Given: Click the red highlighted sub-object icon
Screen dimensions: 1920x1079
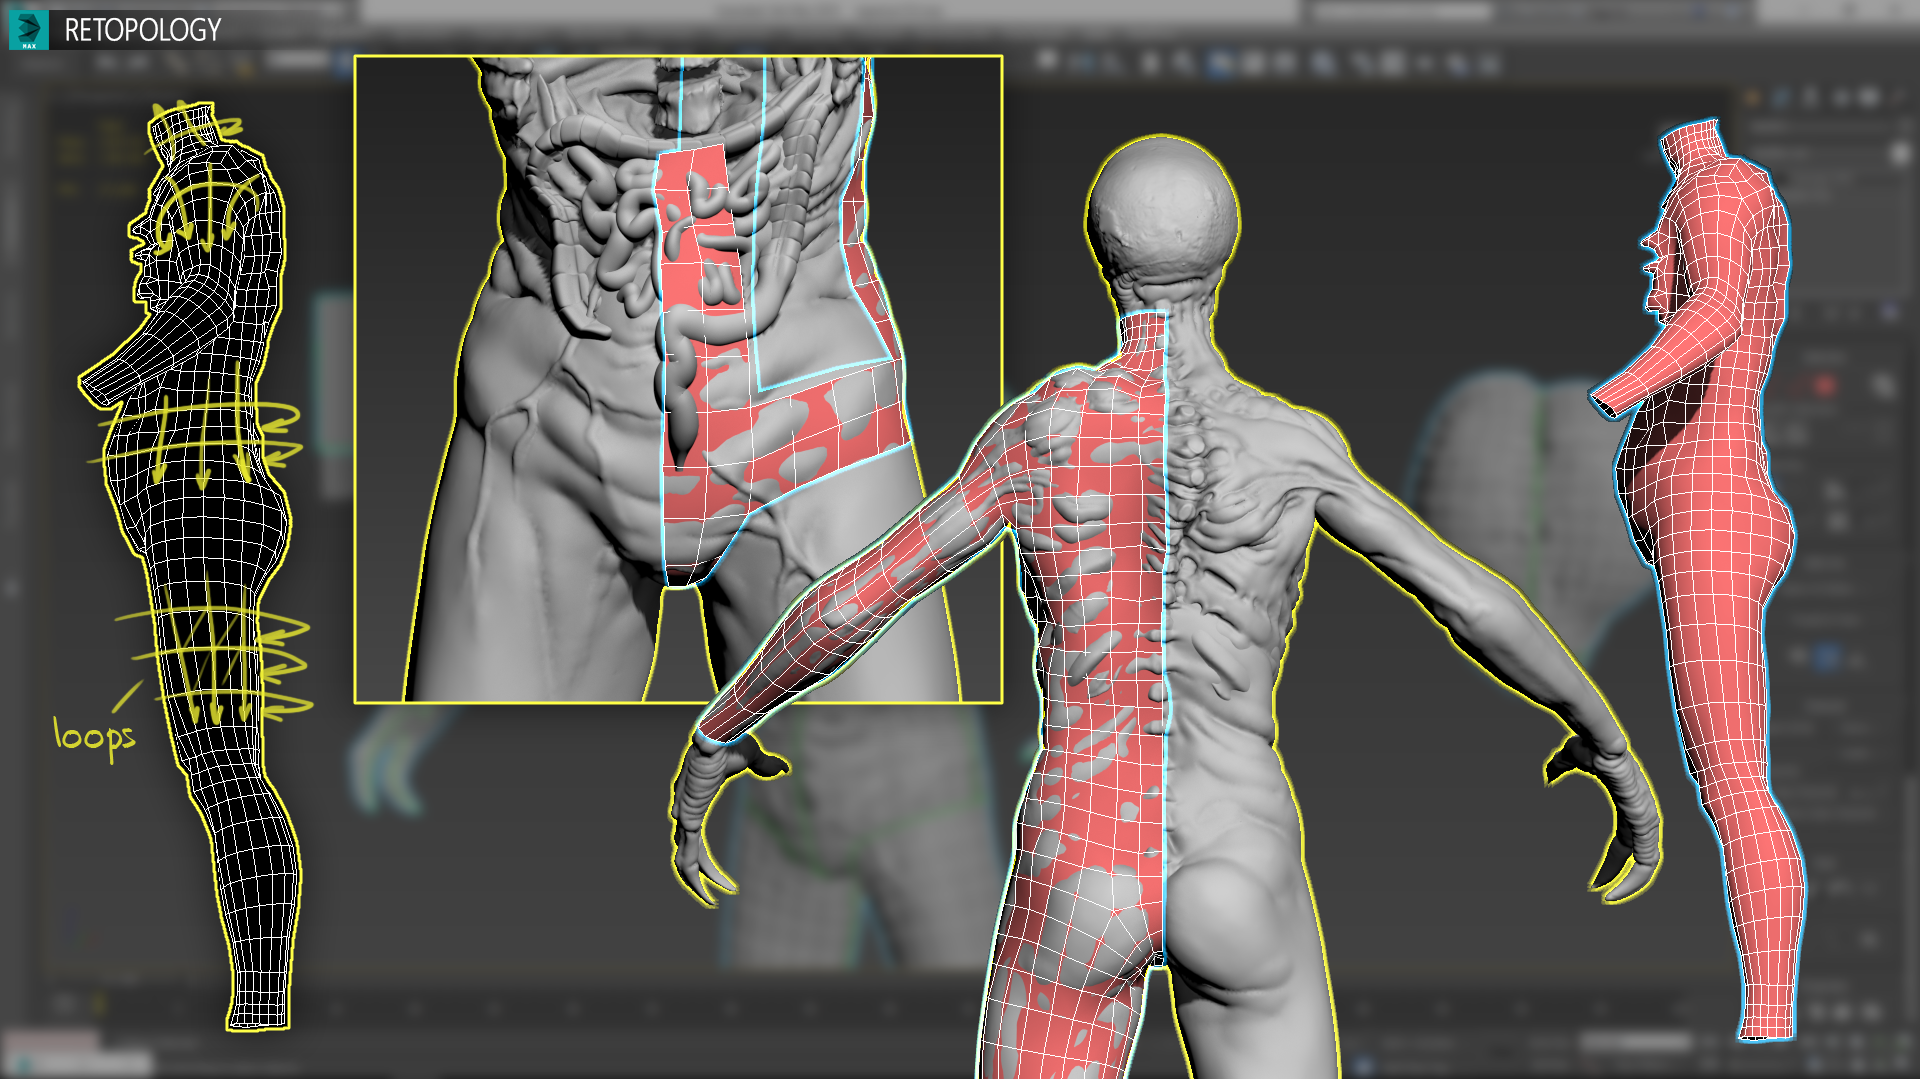Looking at the screenshot, I should click(x=1824, y=385).
